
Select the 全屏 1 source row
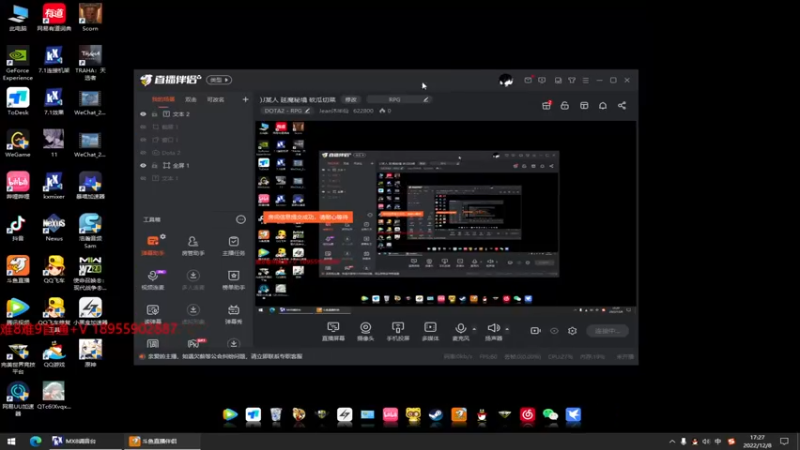(194, 165)
